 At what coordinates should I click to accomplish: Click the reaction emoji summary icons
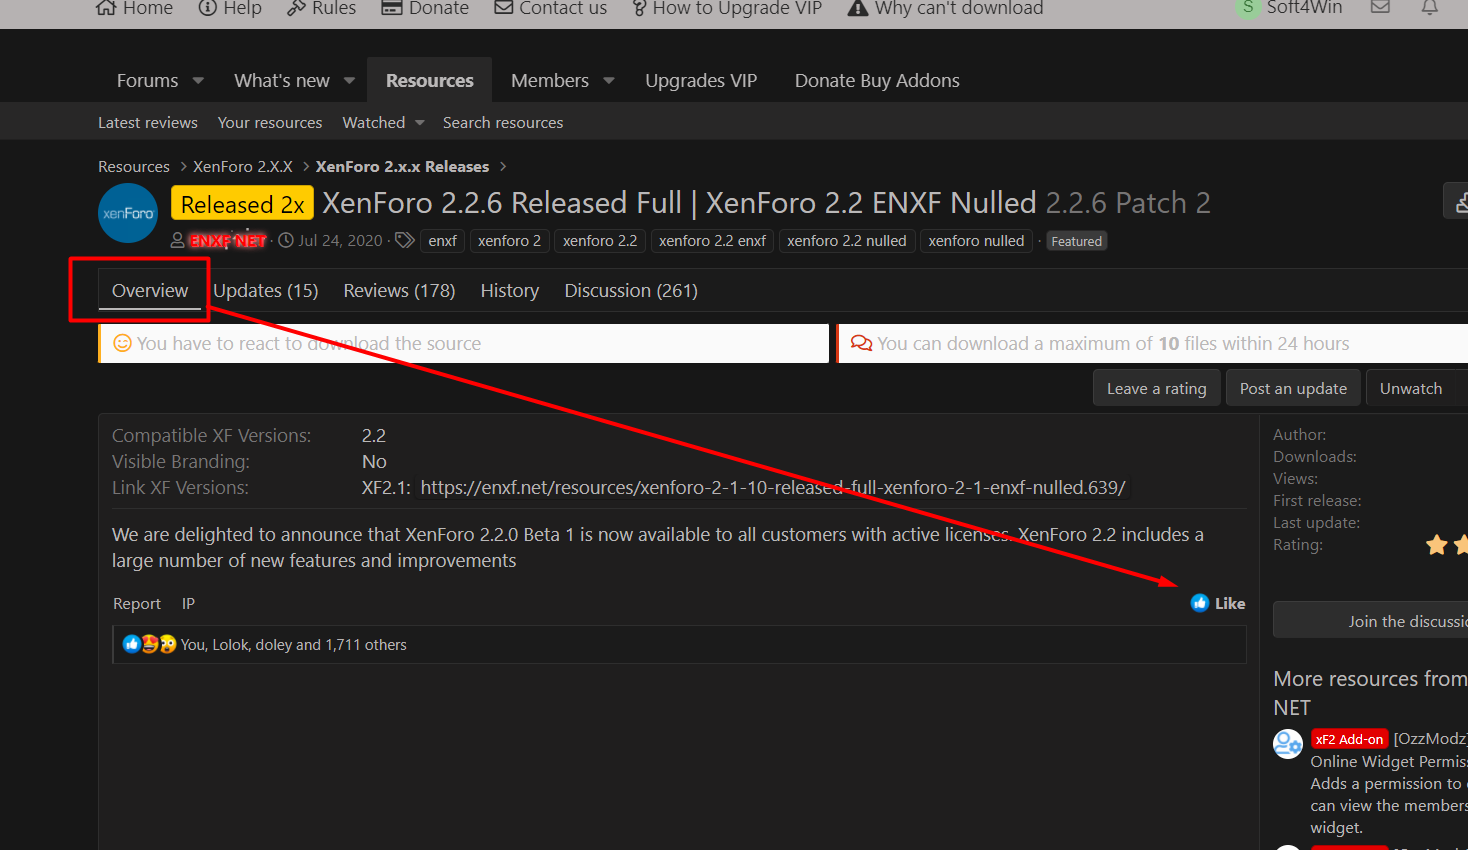149,644
